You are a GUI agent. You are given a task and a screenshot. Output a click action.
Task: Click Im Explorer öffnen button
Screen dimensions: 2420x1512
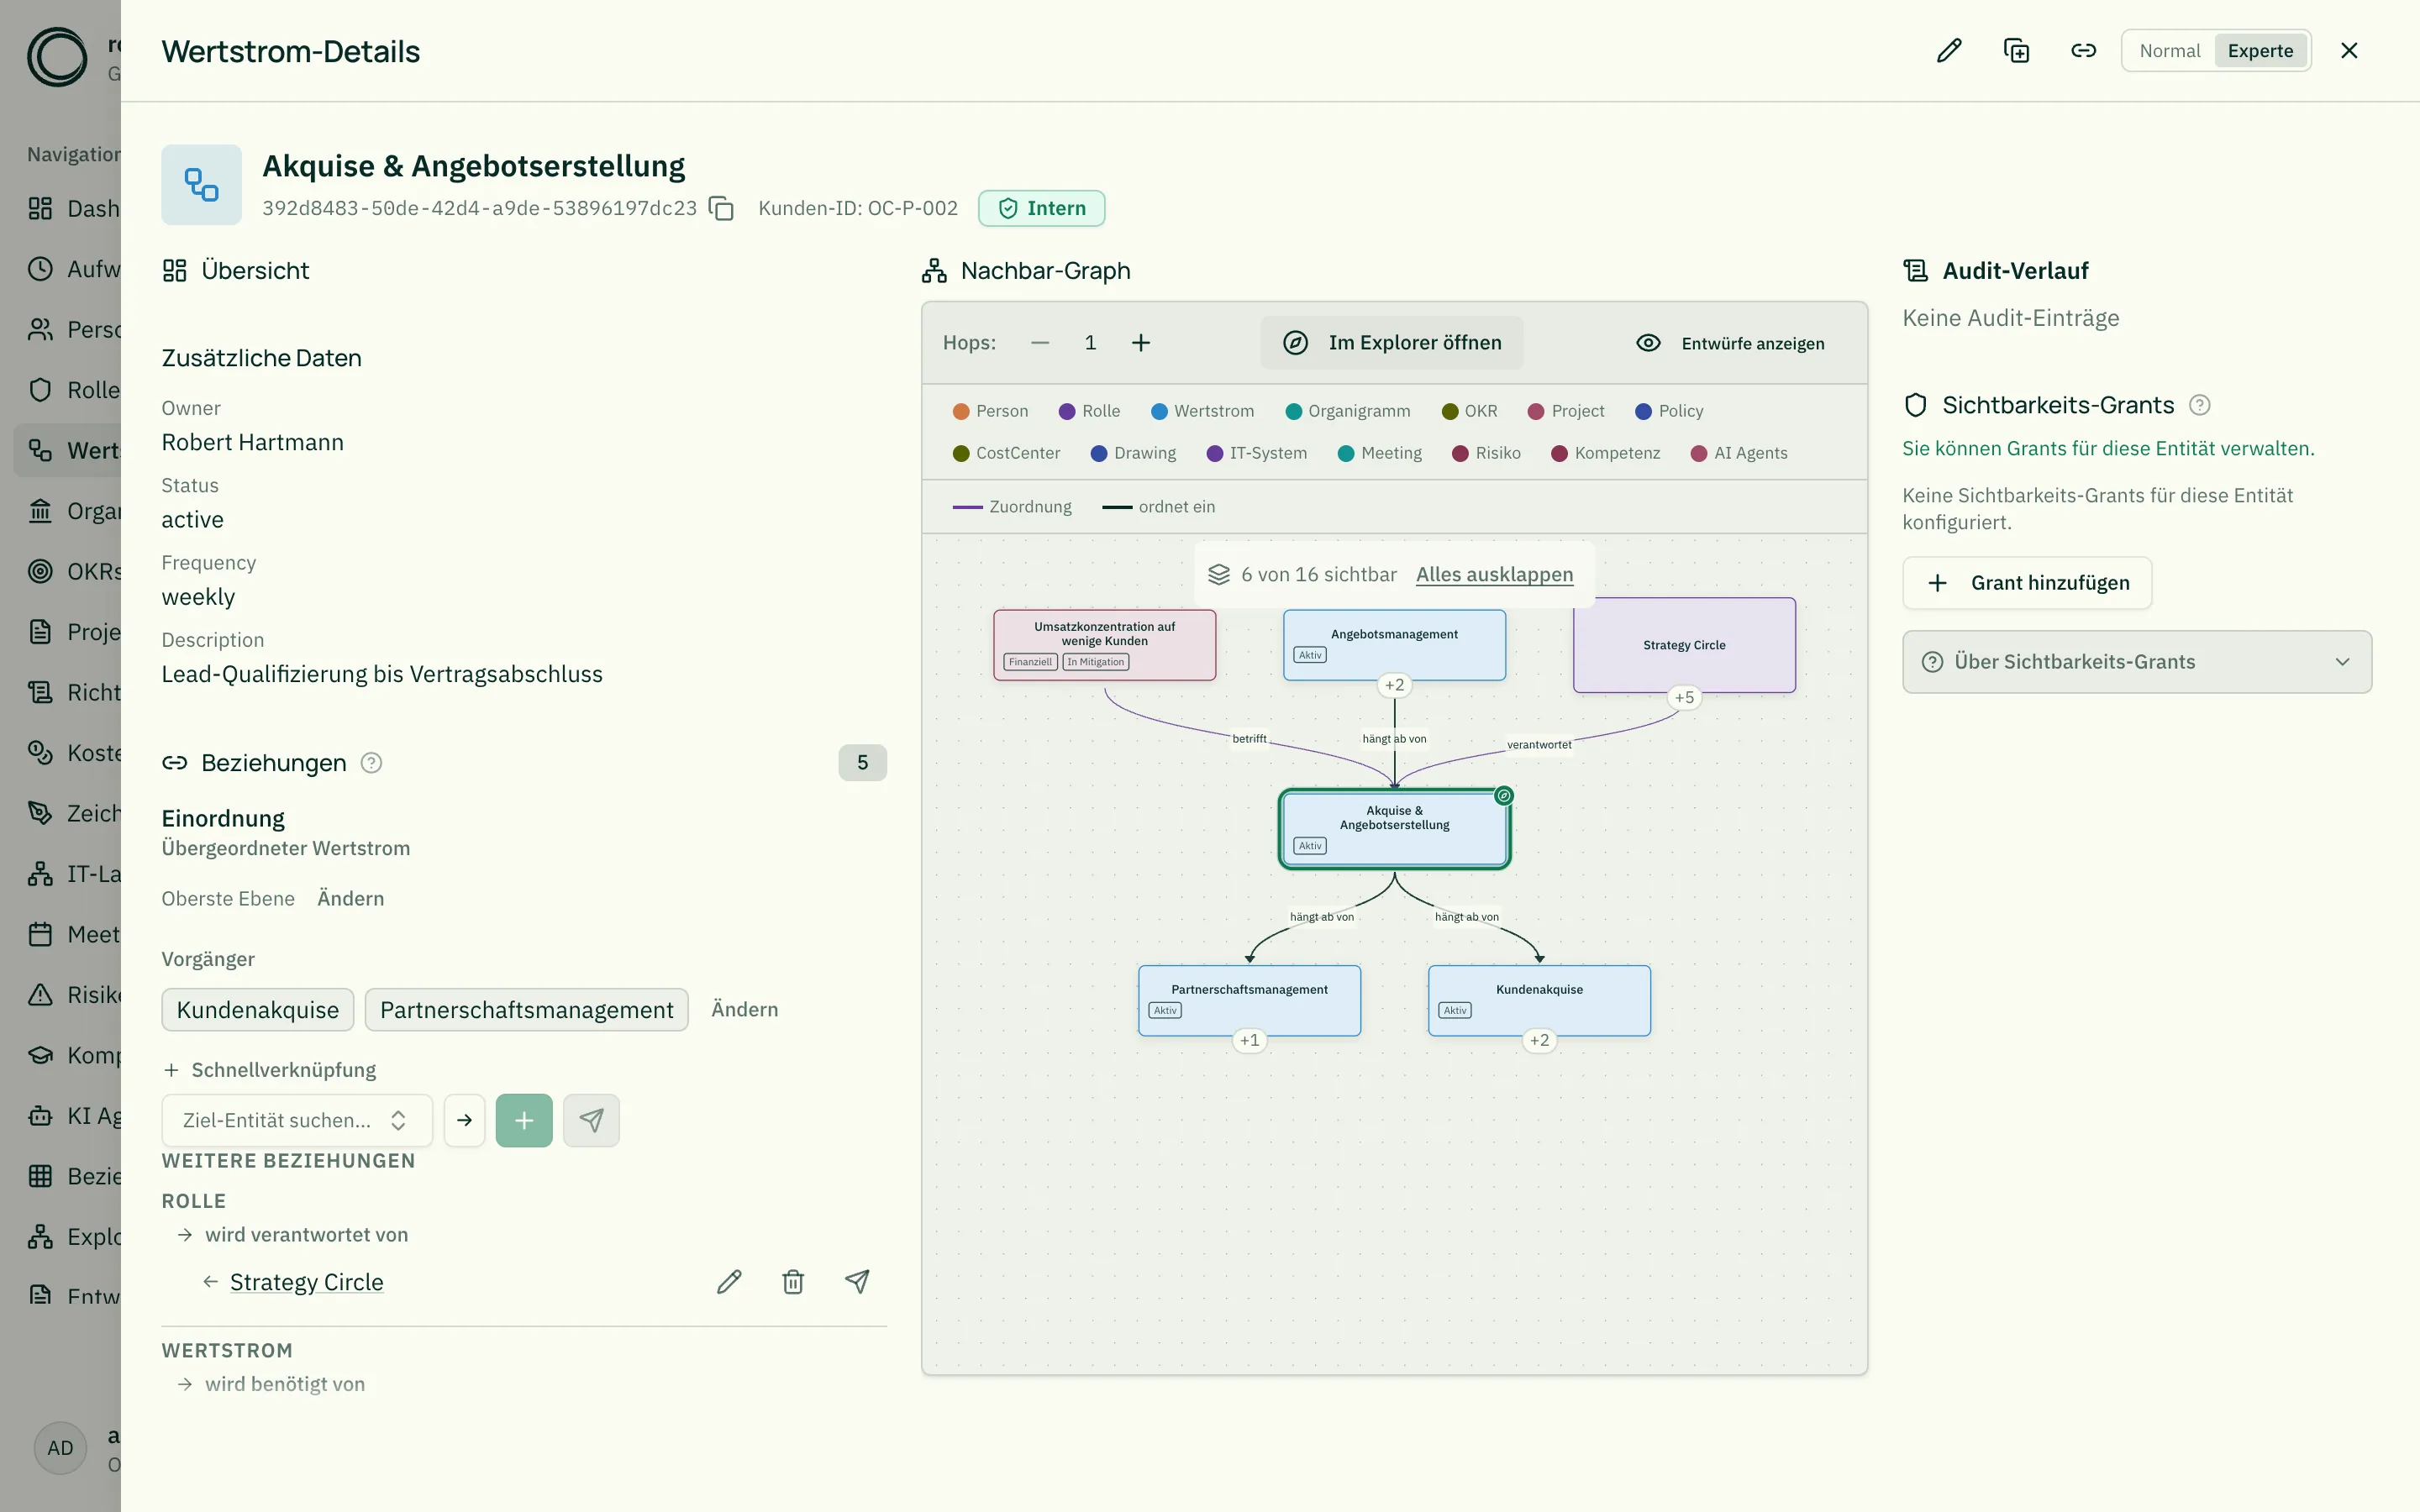1392,343
